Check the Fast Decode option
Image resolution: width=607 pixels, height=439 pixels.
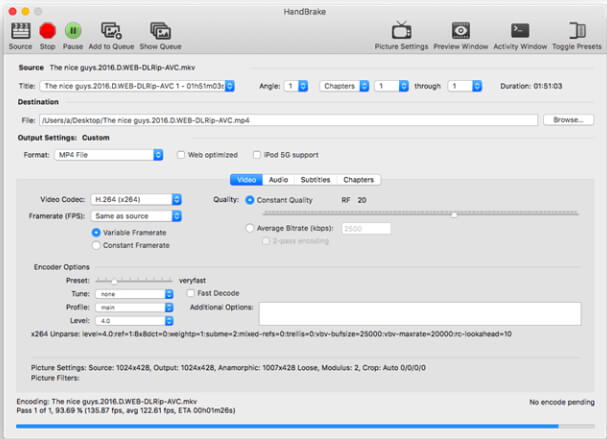(x=192, y=293)
